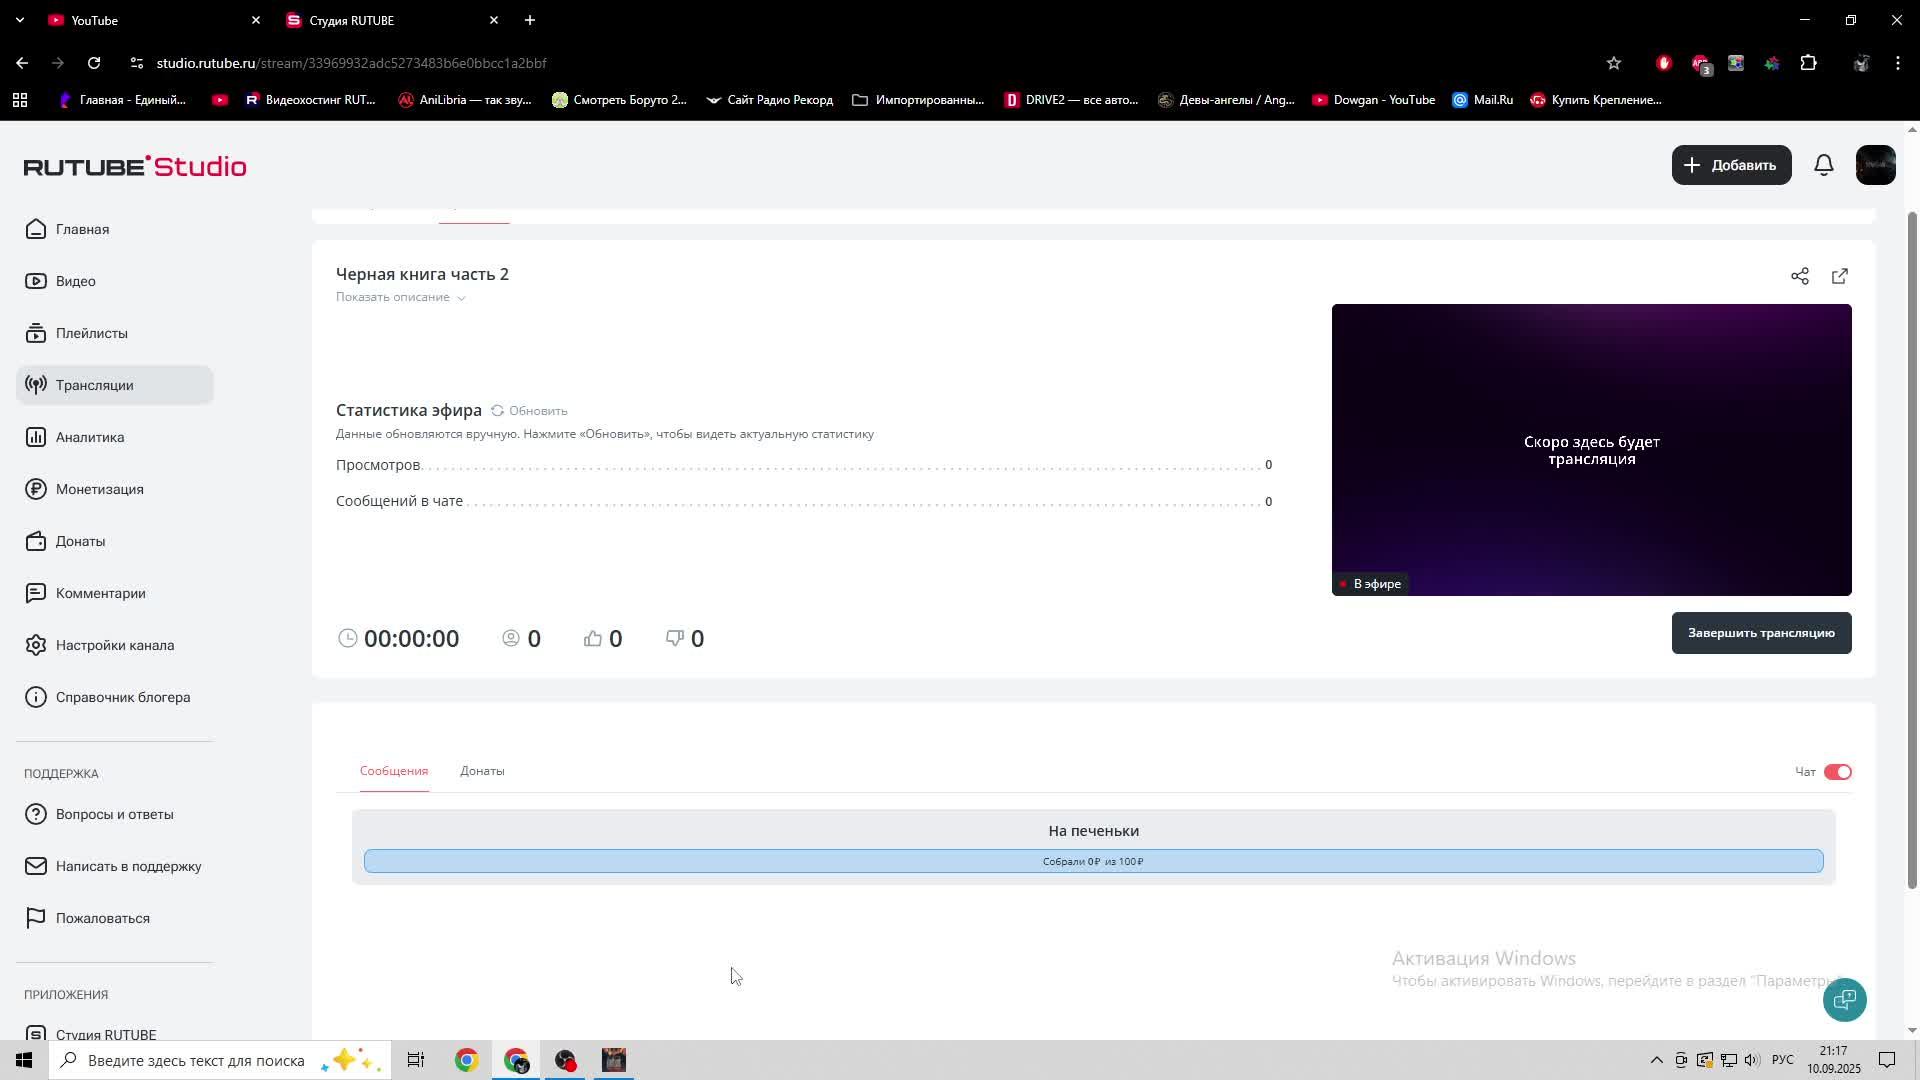Toggle the Чат switch off
This screenshot has height=1080, width=1920.
pyautogui.click(x=1837, y=772)
